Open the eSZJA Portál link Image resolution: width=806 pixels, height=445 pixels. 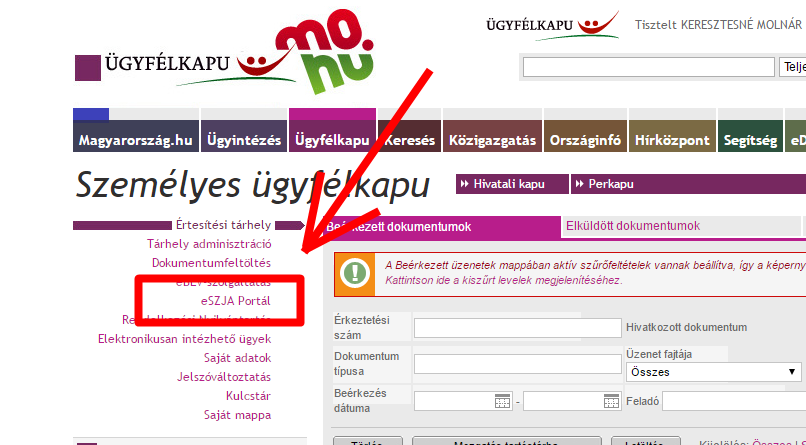pyautogui.click(x=236, y=301)
